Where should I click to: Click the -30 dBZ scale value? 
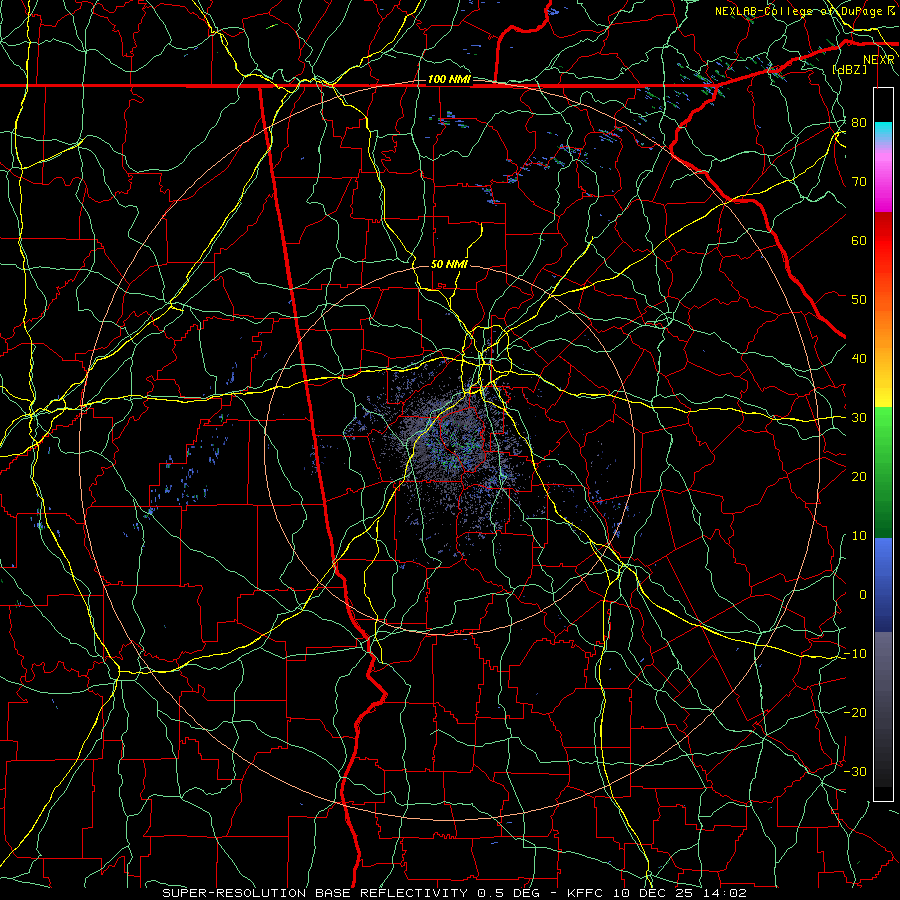pyautogui.click(x=855, y=772)
